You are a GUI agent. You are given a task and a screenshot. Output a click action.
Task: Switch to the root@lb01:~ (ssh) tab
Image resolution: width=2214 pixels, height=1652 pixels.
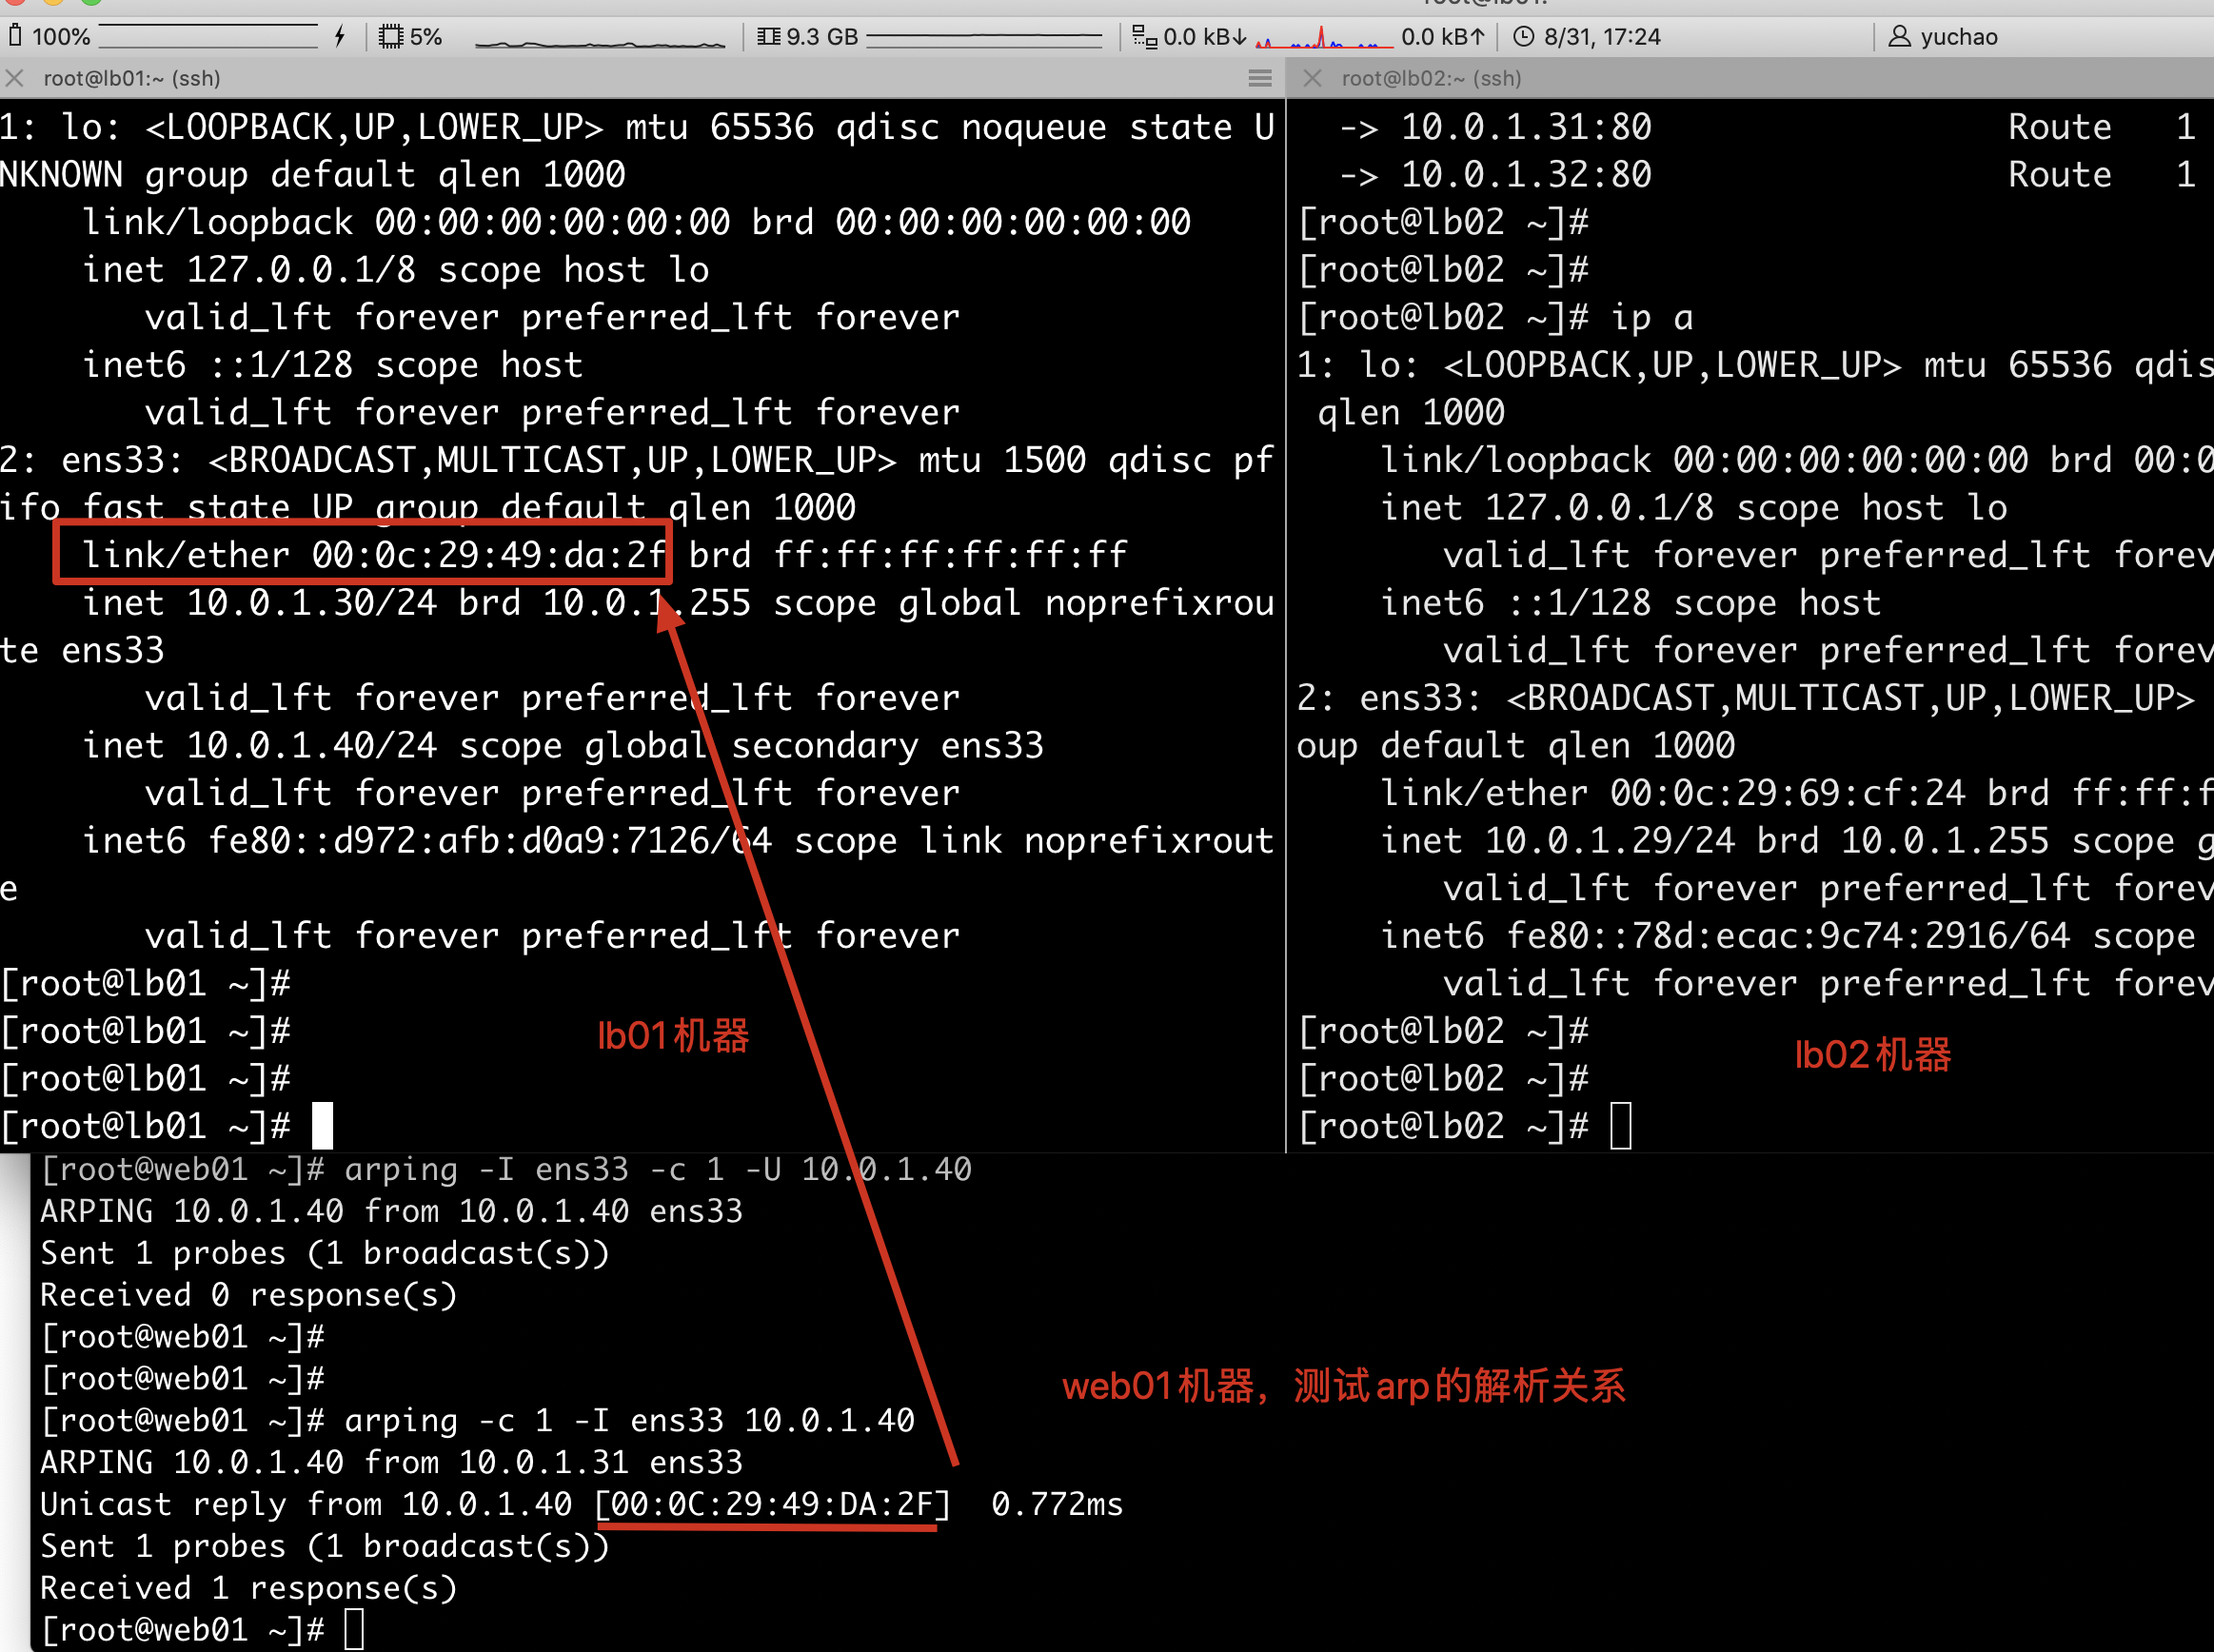tap(132, 78)
